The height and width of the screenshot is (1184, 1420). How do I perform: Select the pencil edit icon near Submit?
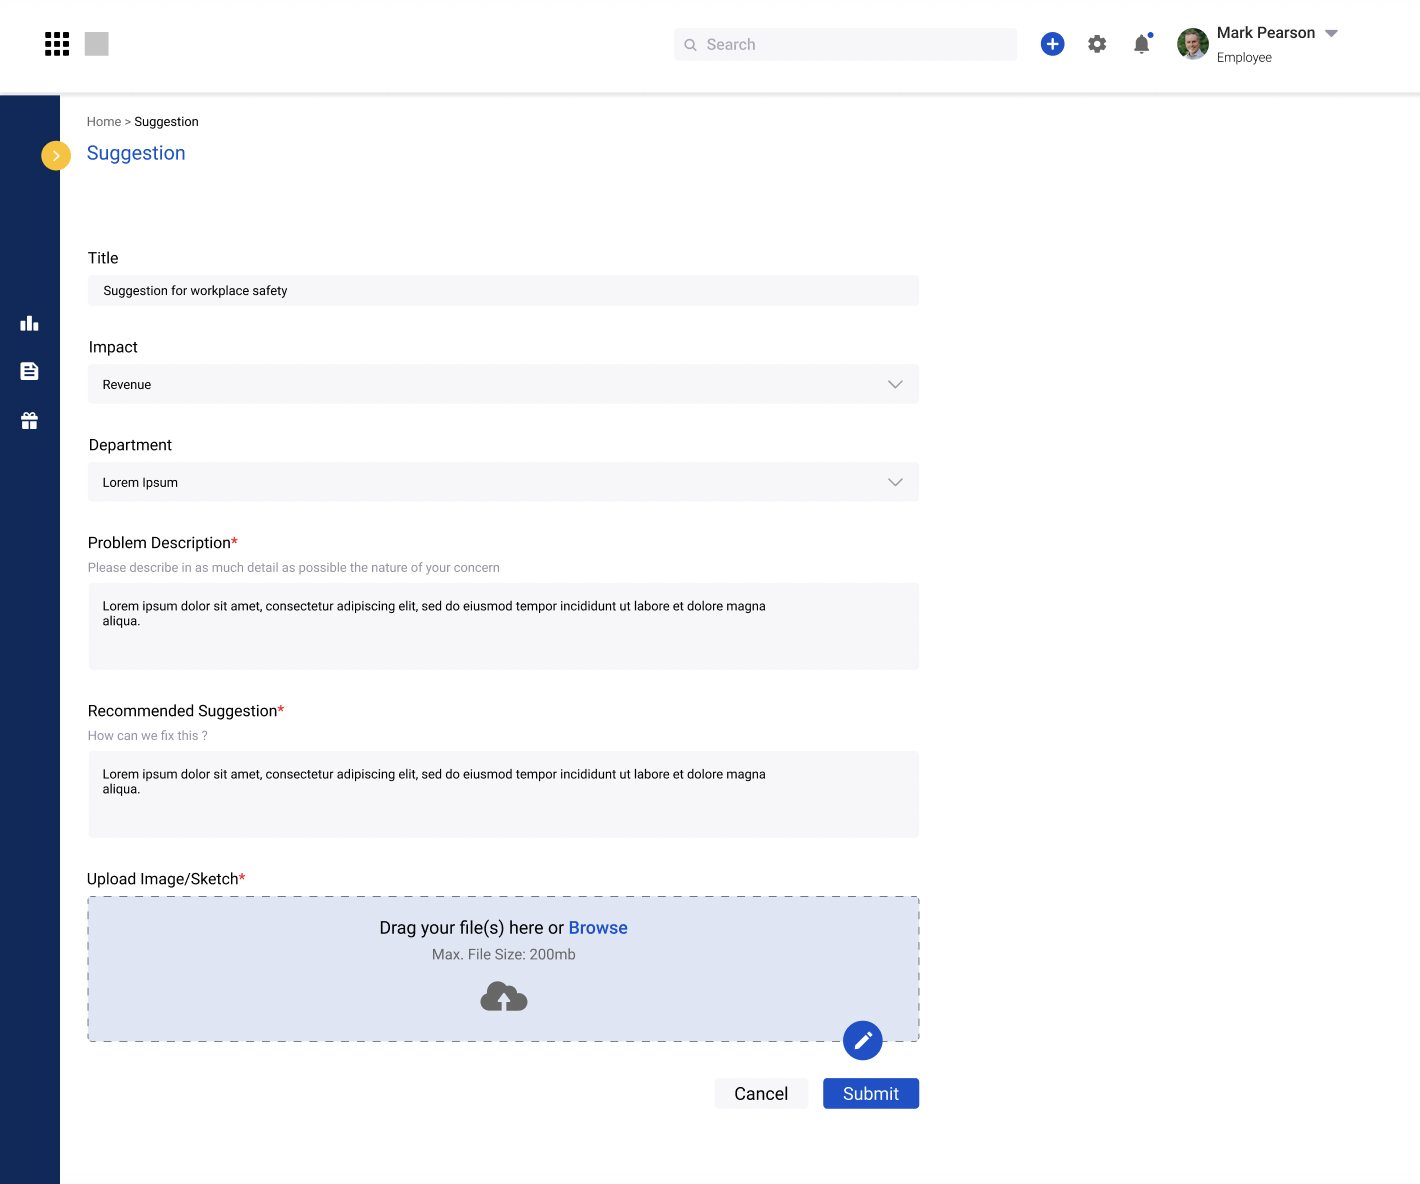(x=862, y=1040)
